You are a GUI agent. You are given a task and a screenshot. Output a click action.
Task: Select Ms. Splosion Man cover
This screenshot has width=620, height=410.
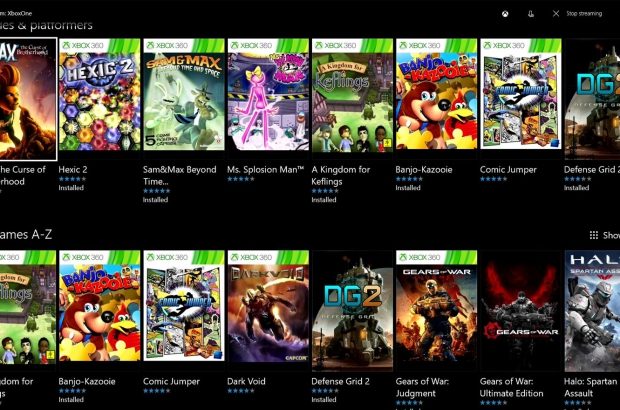pos(267,99)
